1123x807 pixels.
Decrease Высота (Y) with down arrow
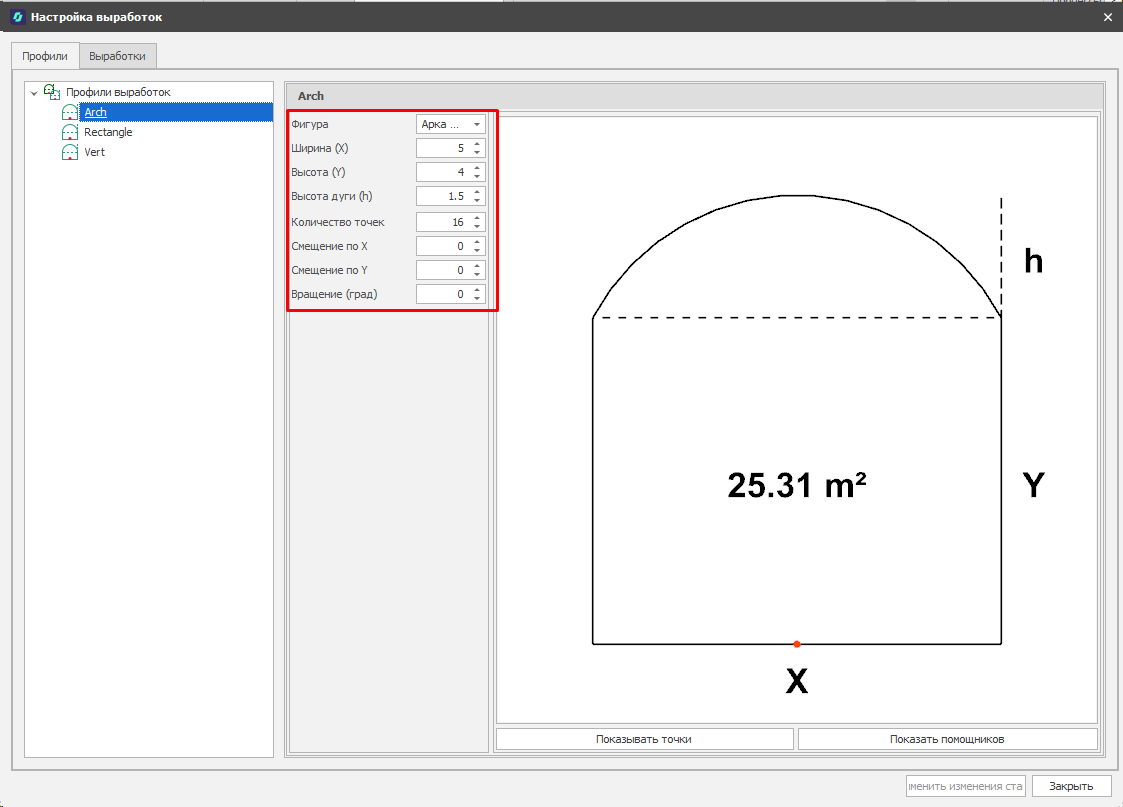pyautogui.click(x=477, y=177)
